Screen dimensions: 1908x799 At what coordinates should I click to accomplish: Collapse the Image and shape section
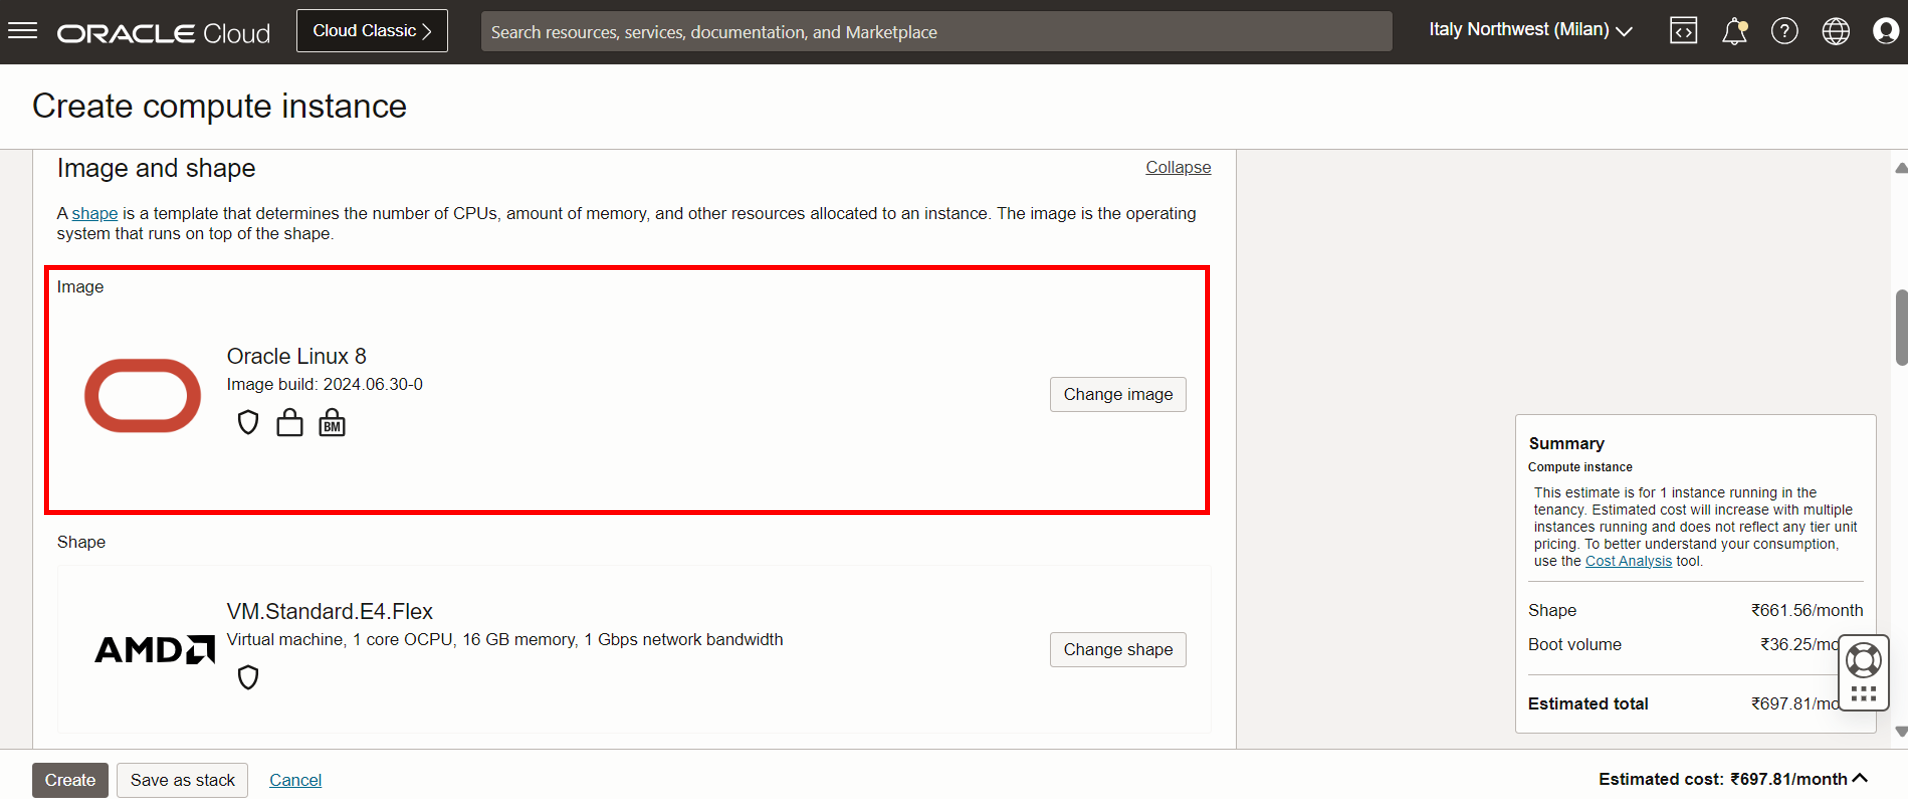[x=1178, y=167]
